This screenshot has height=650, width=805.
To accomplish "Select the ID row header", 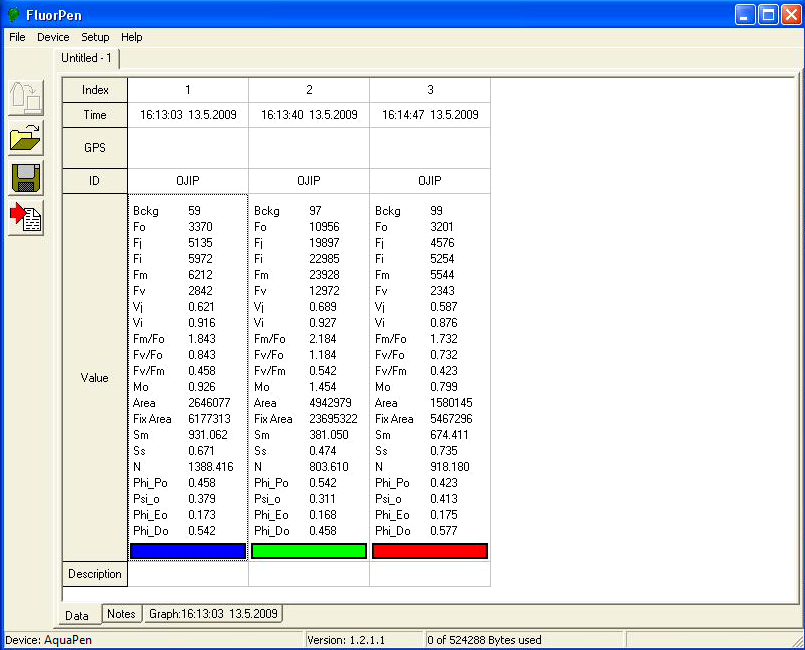I will tap(95, 181).
